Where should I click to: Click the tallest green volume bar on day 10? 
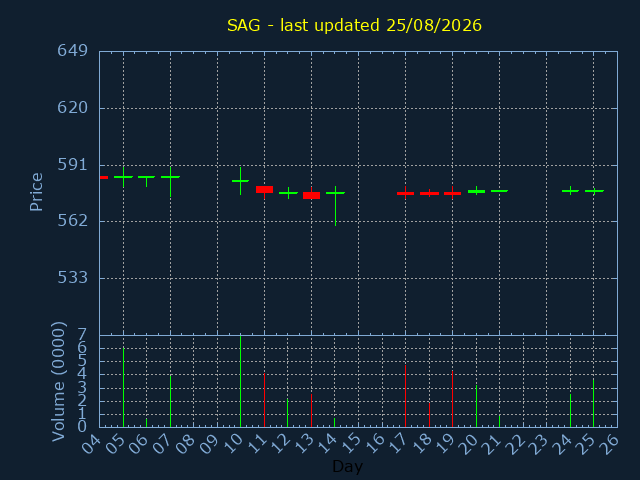pyautogui.click(x=240, y=381)
